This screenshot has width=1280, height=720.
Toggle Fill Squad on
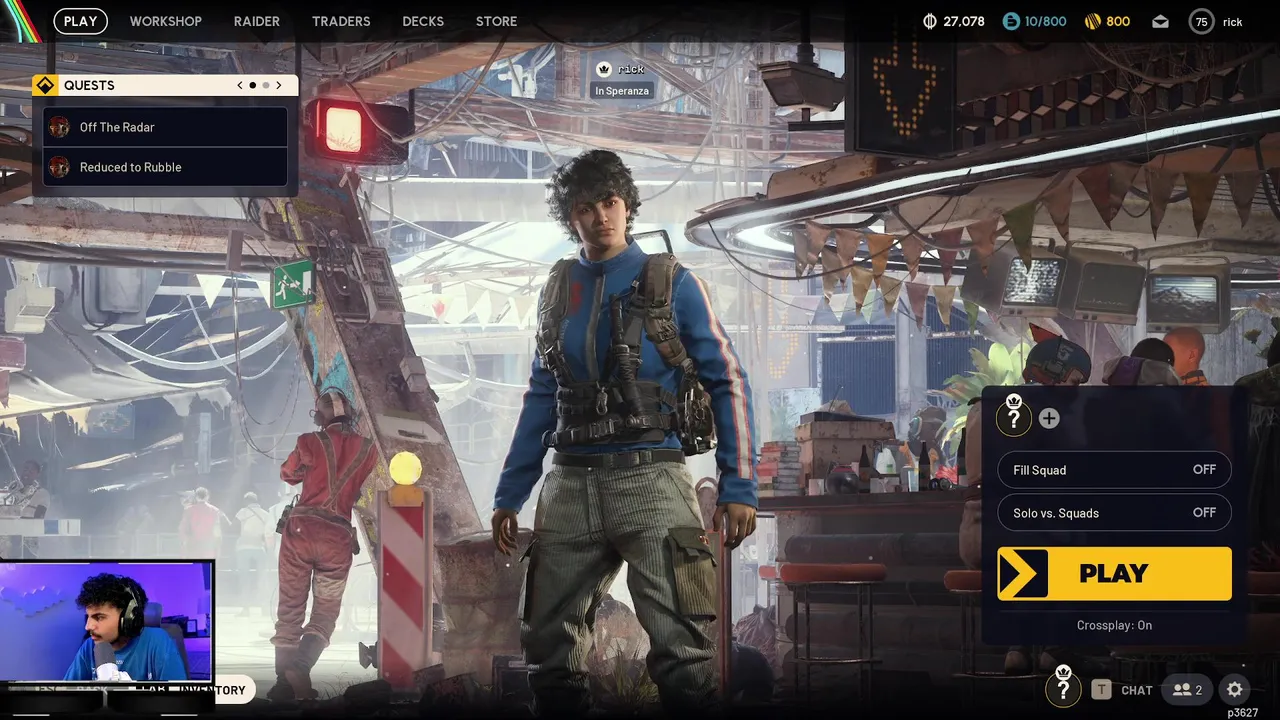tap(1114, 470)
